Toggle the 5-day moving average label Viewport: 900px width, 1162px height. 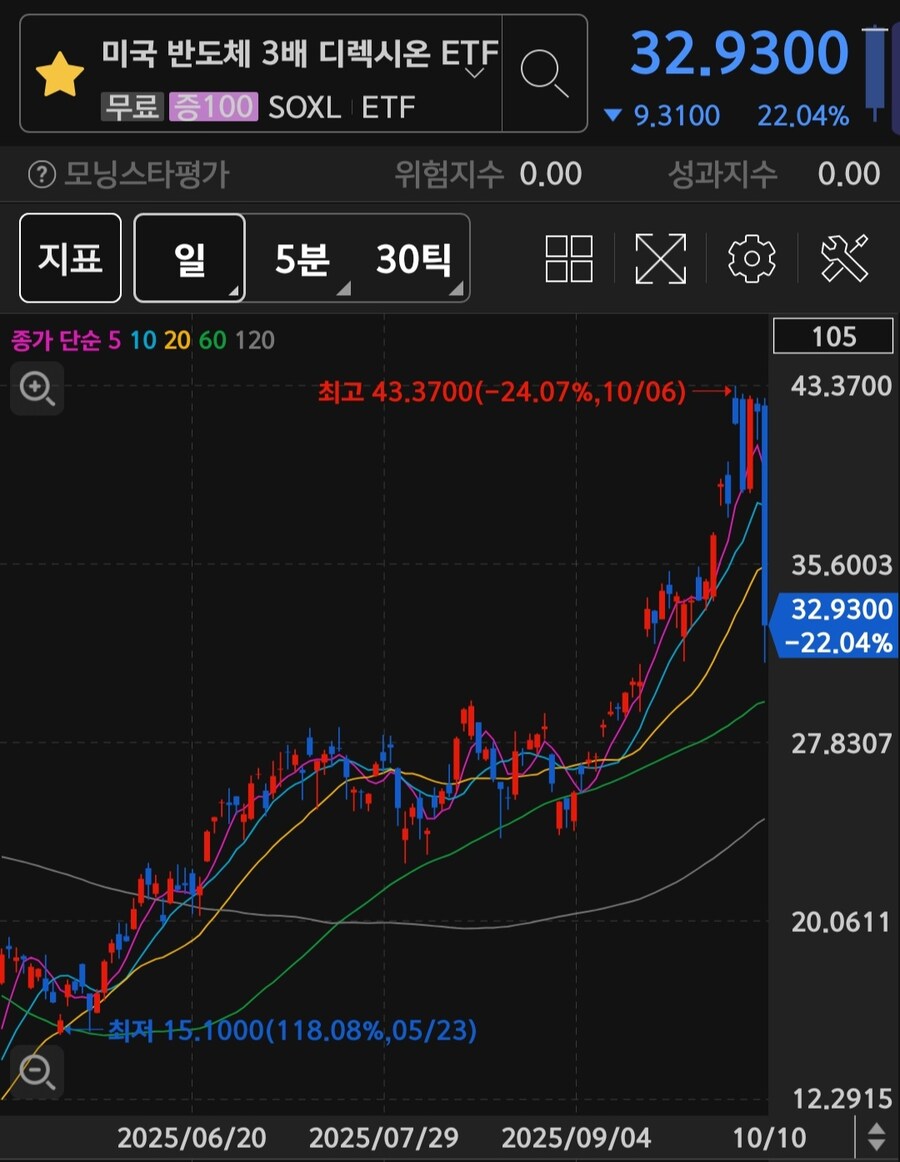(x=113, y=341)
